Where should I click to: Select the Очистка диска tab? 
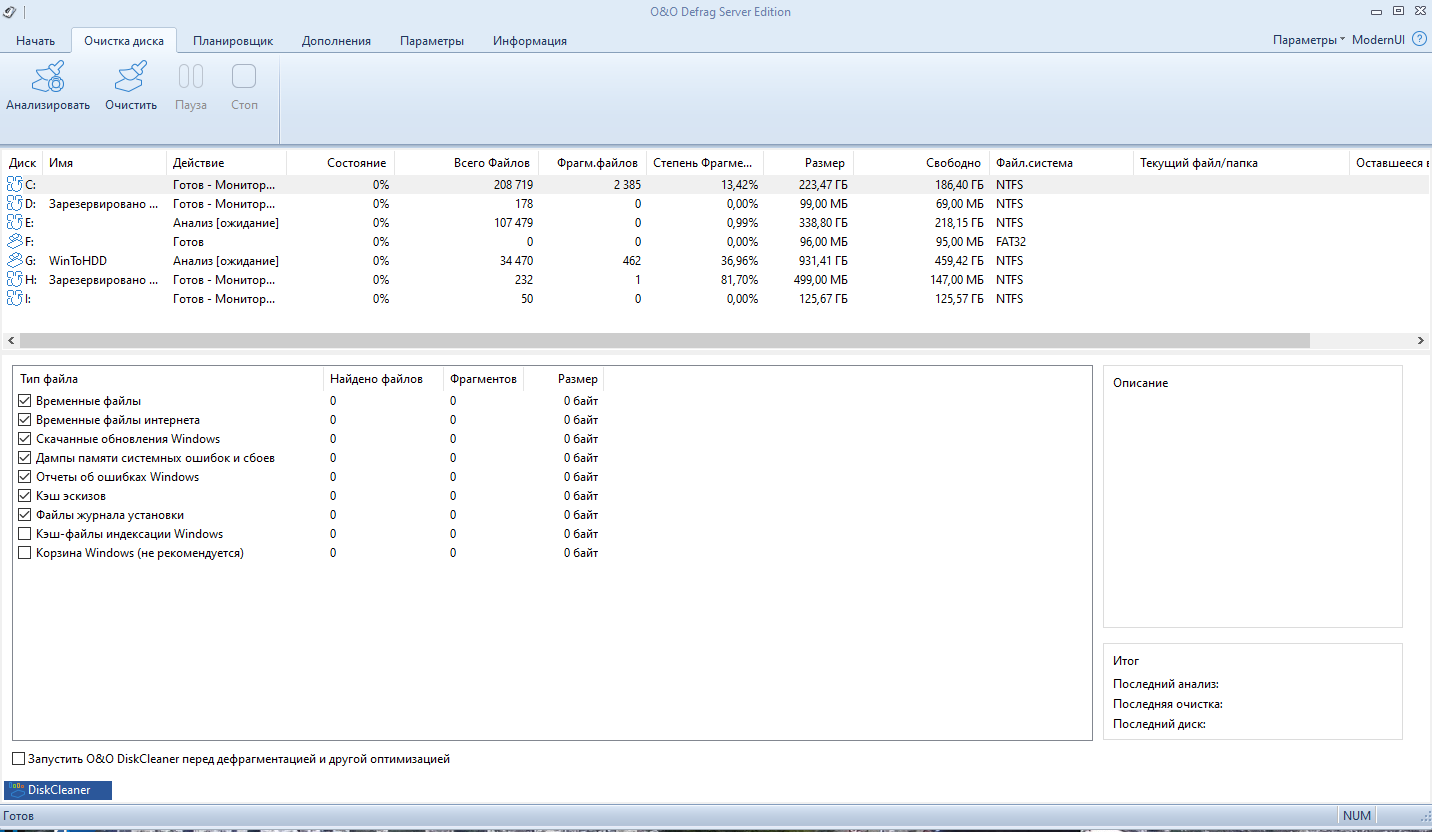(125, 41)
